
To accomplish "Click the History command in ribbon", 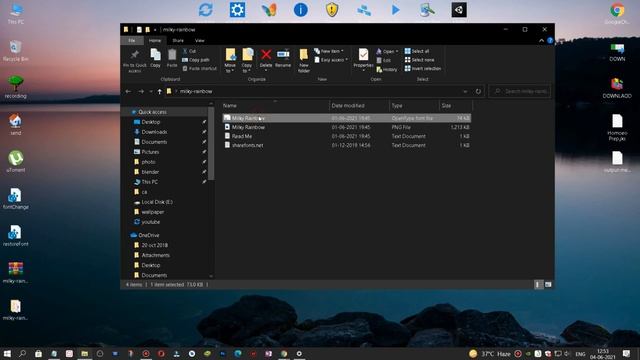I will [387, 69].
